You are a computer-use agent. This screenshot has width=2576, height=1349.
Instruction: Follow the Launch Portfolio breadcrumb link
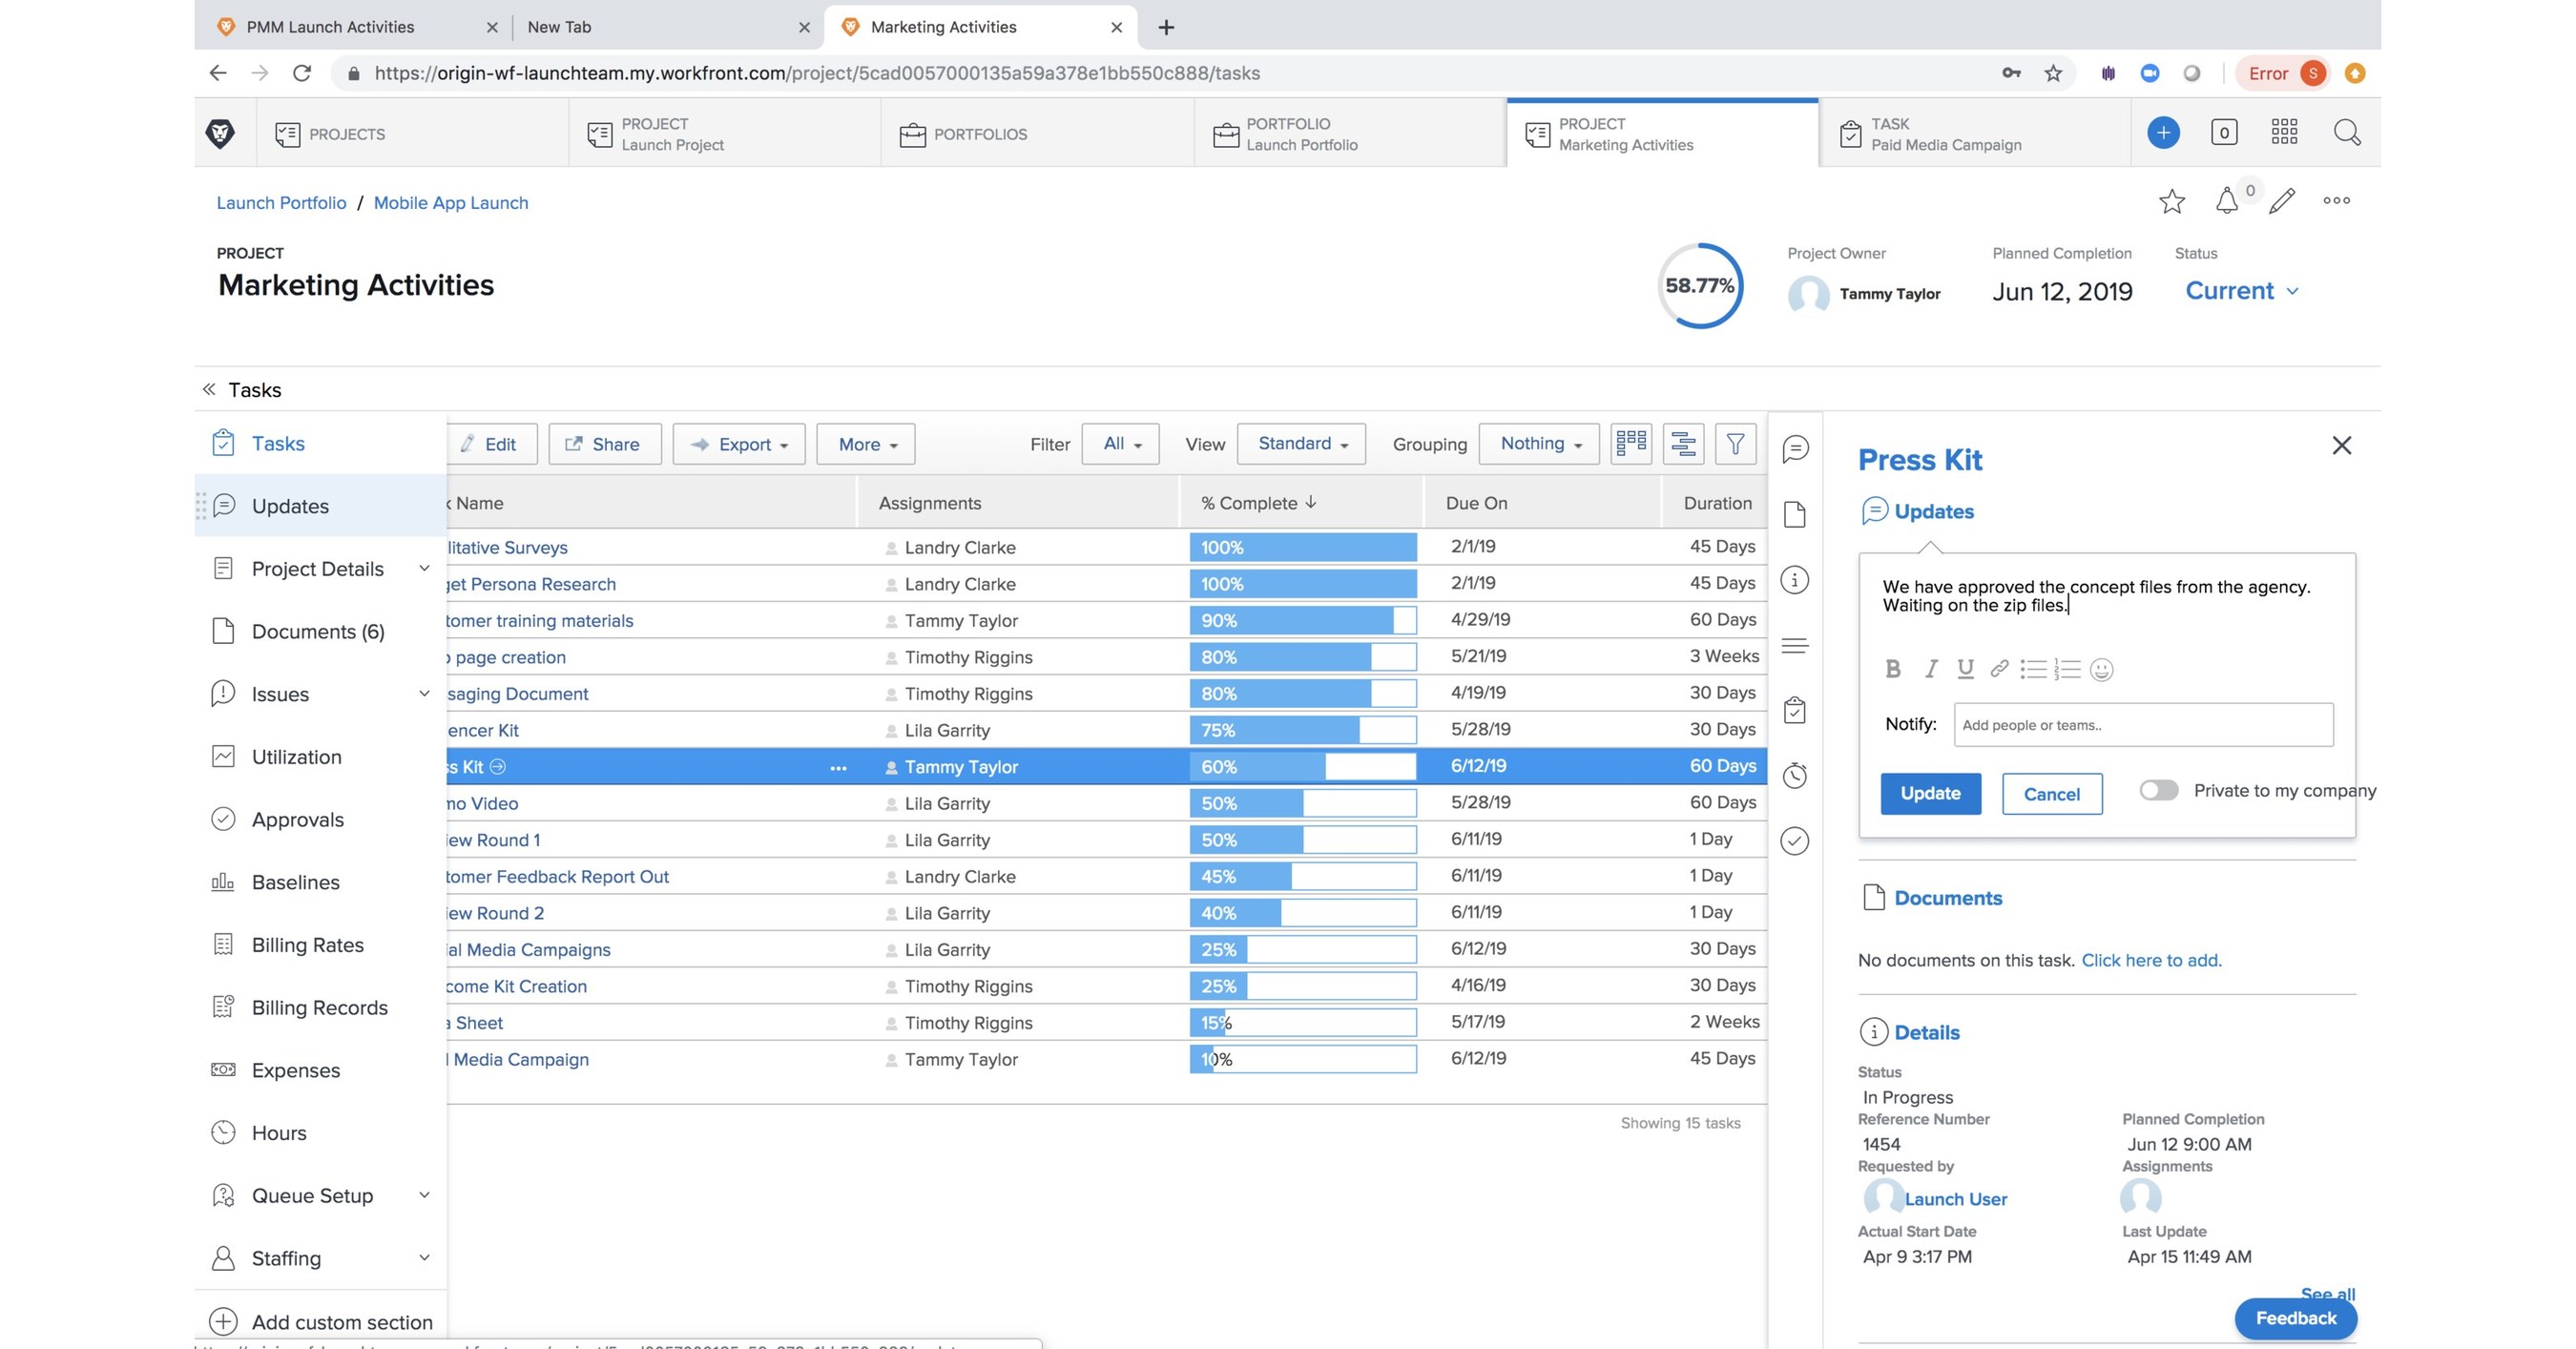pyautogui.click(x=281, y=203)
